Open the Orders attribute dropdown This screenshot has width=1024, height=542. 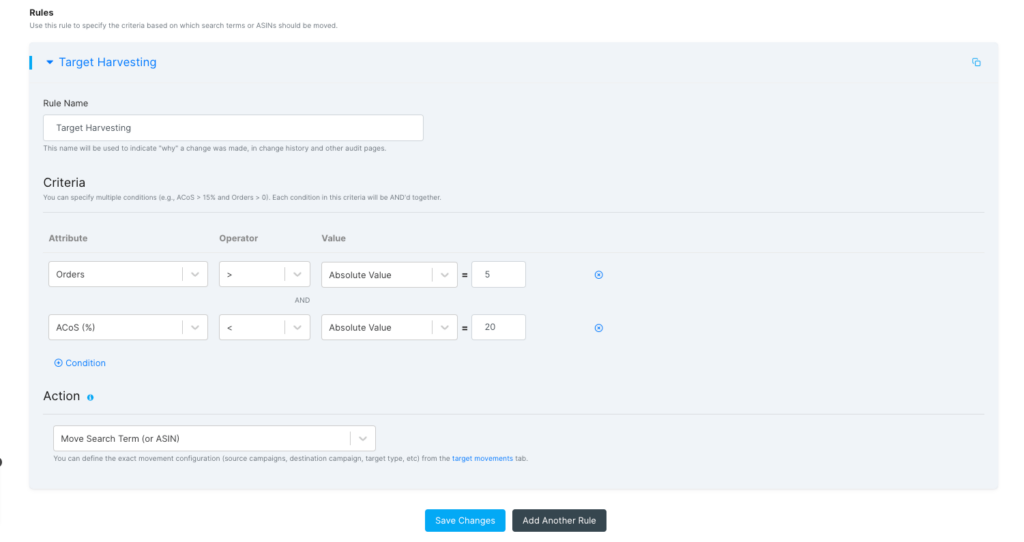click(x=128, y=274)
